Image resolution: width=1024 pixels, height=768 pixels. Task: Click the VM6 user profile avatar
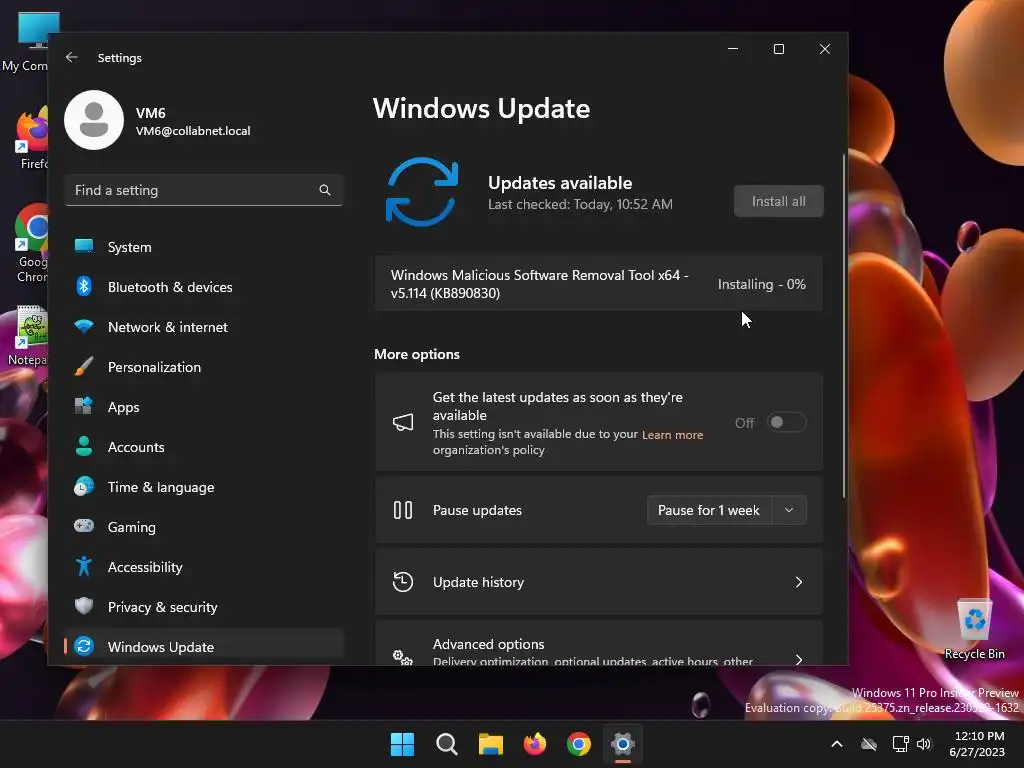[94, 120]
